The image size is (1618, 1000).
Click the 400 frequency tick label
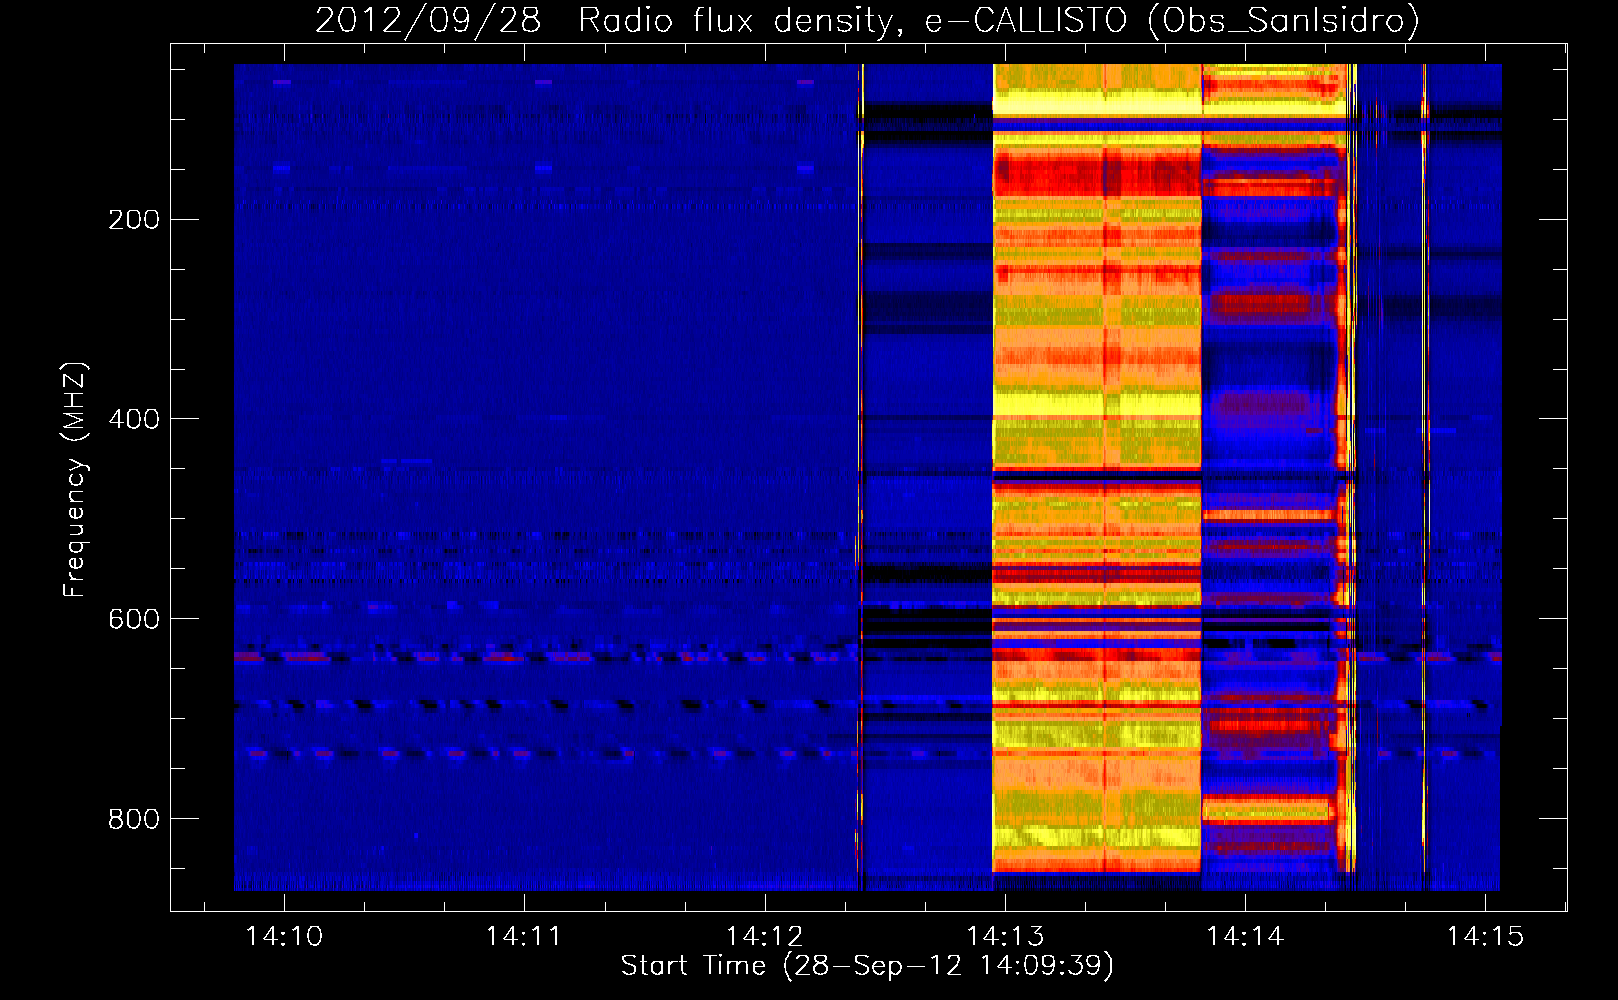tap(134, 419)
